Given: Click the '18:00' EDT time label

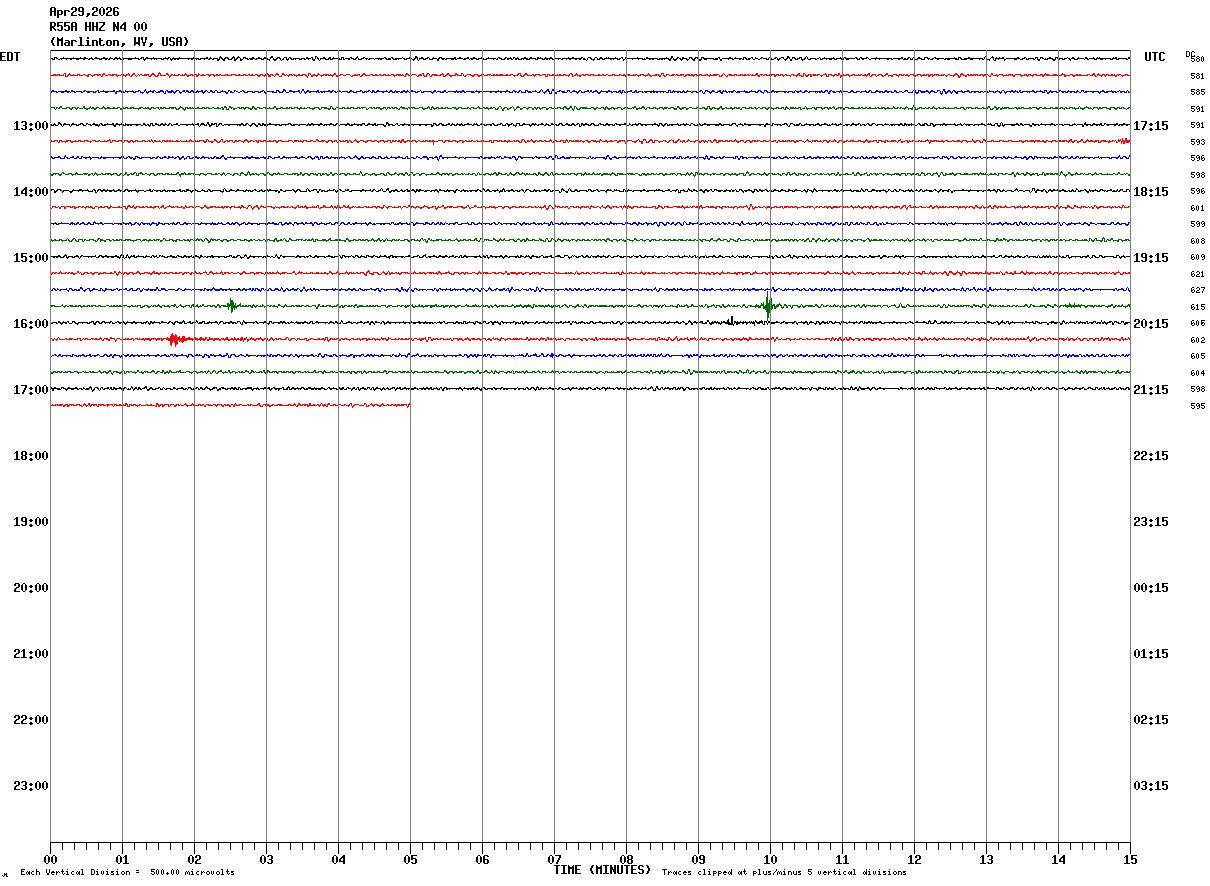Looking at the screenshot, I should [30, 456].
